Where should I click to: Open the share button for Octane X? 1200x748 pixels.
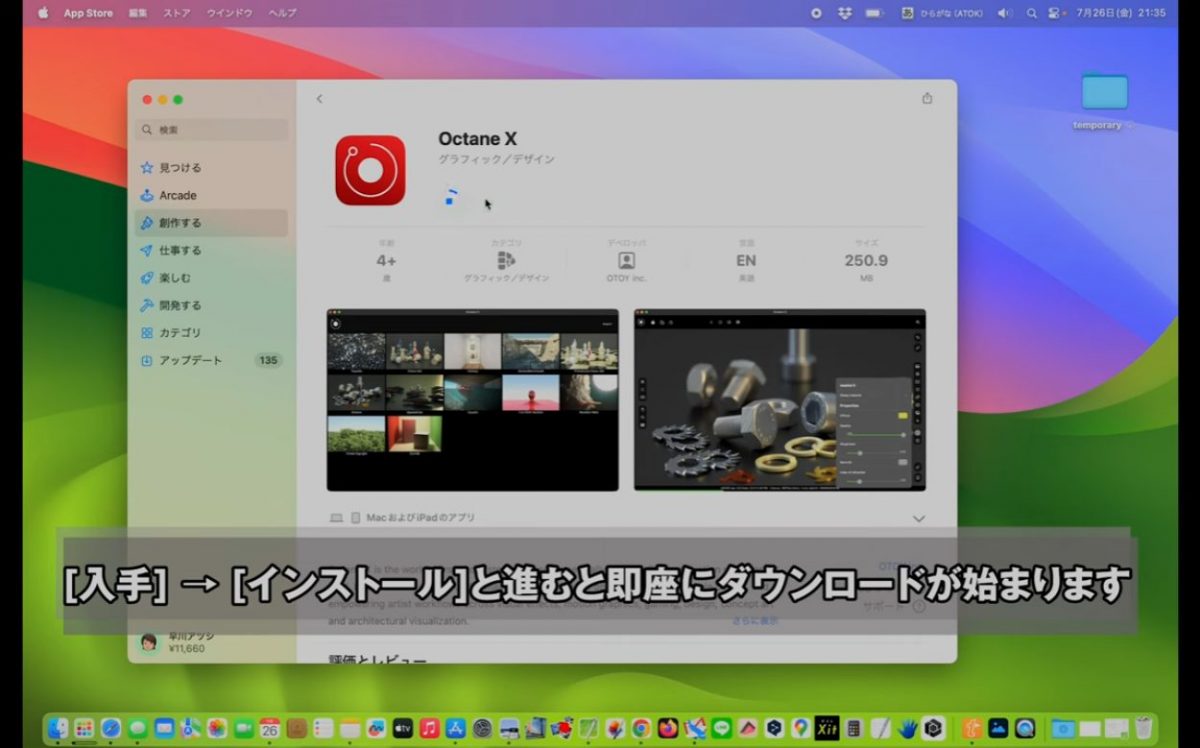[927, 98]
